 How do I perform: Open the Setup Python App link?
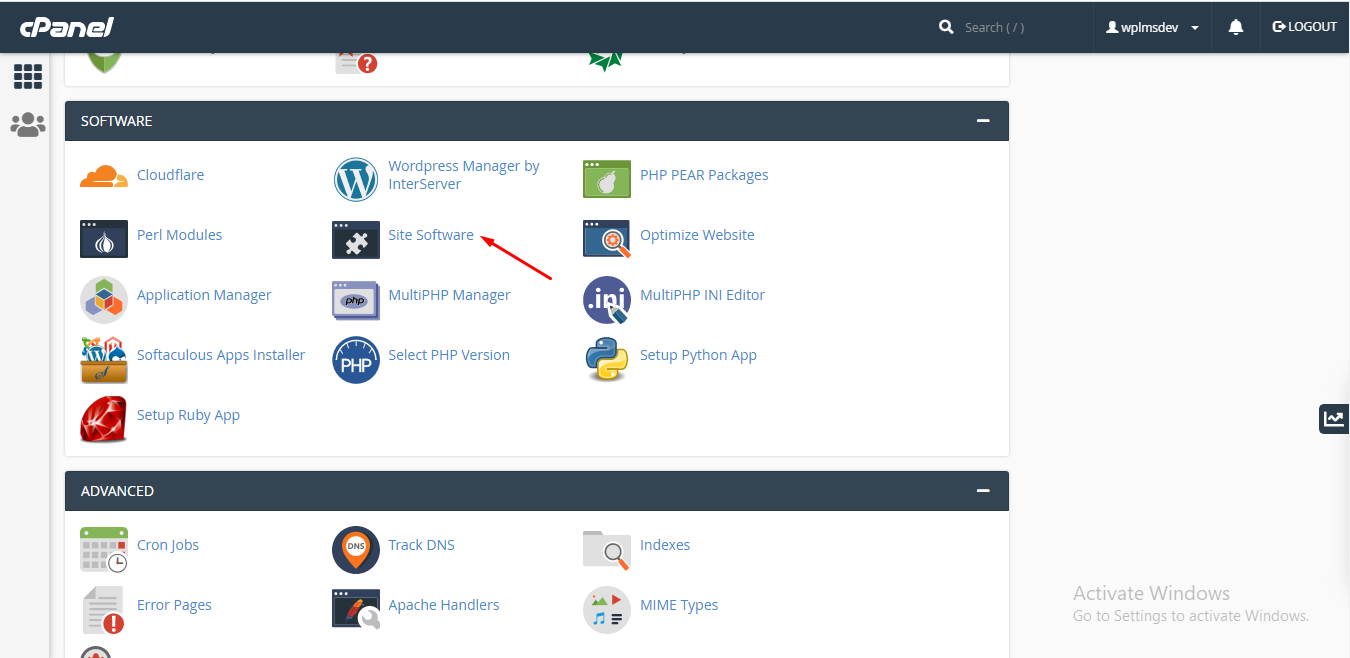tap(698, 355)
